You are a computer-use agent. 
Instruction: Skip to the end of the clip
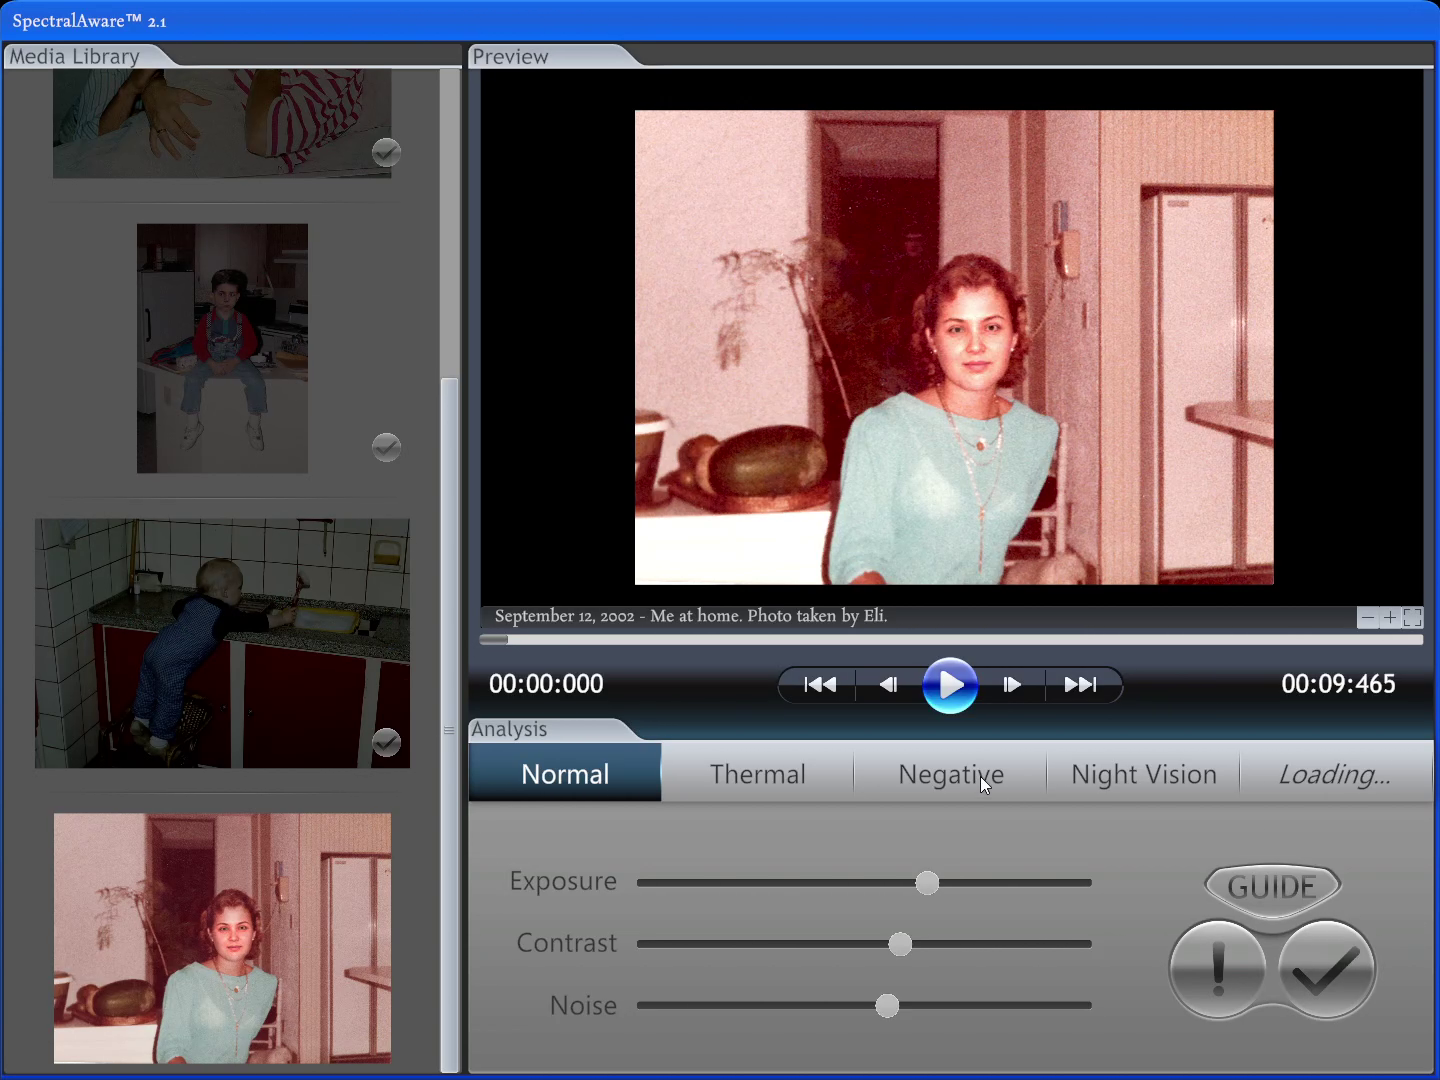pyautogui.click(x=1080, y=685)
